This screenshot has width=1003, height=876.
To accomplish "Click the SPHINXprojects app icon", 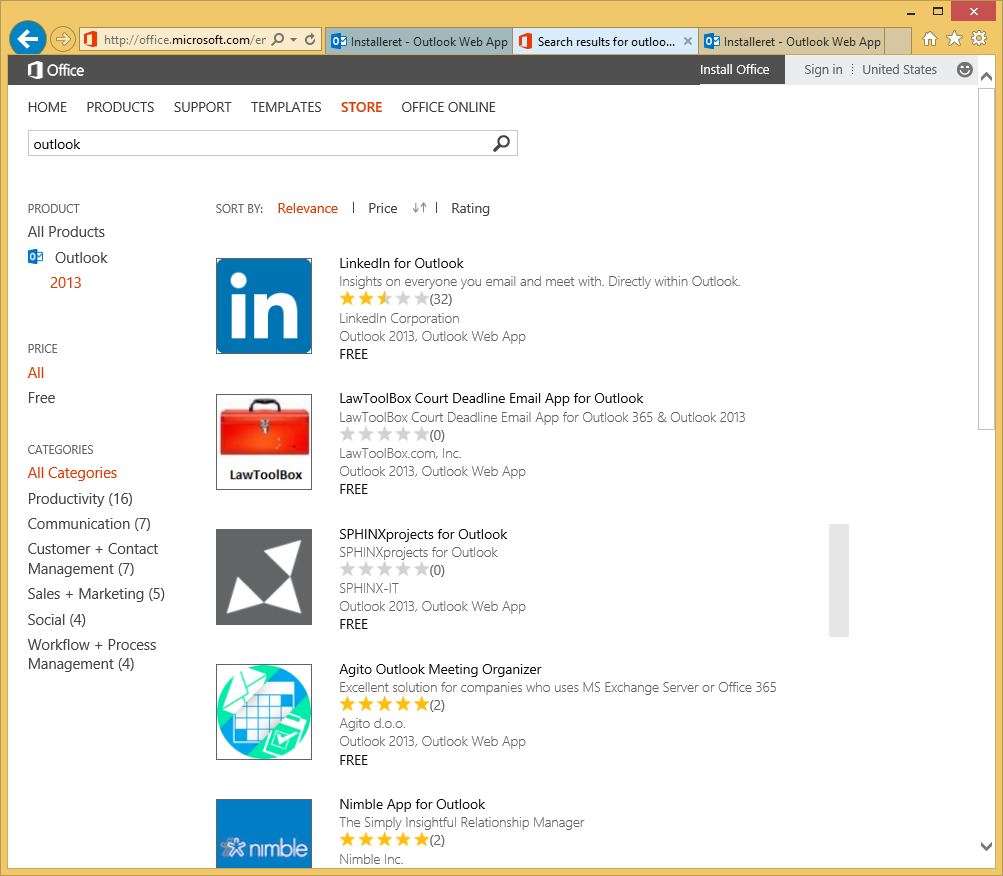I will [x=264, y=577].
